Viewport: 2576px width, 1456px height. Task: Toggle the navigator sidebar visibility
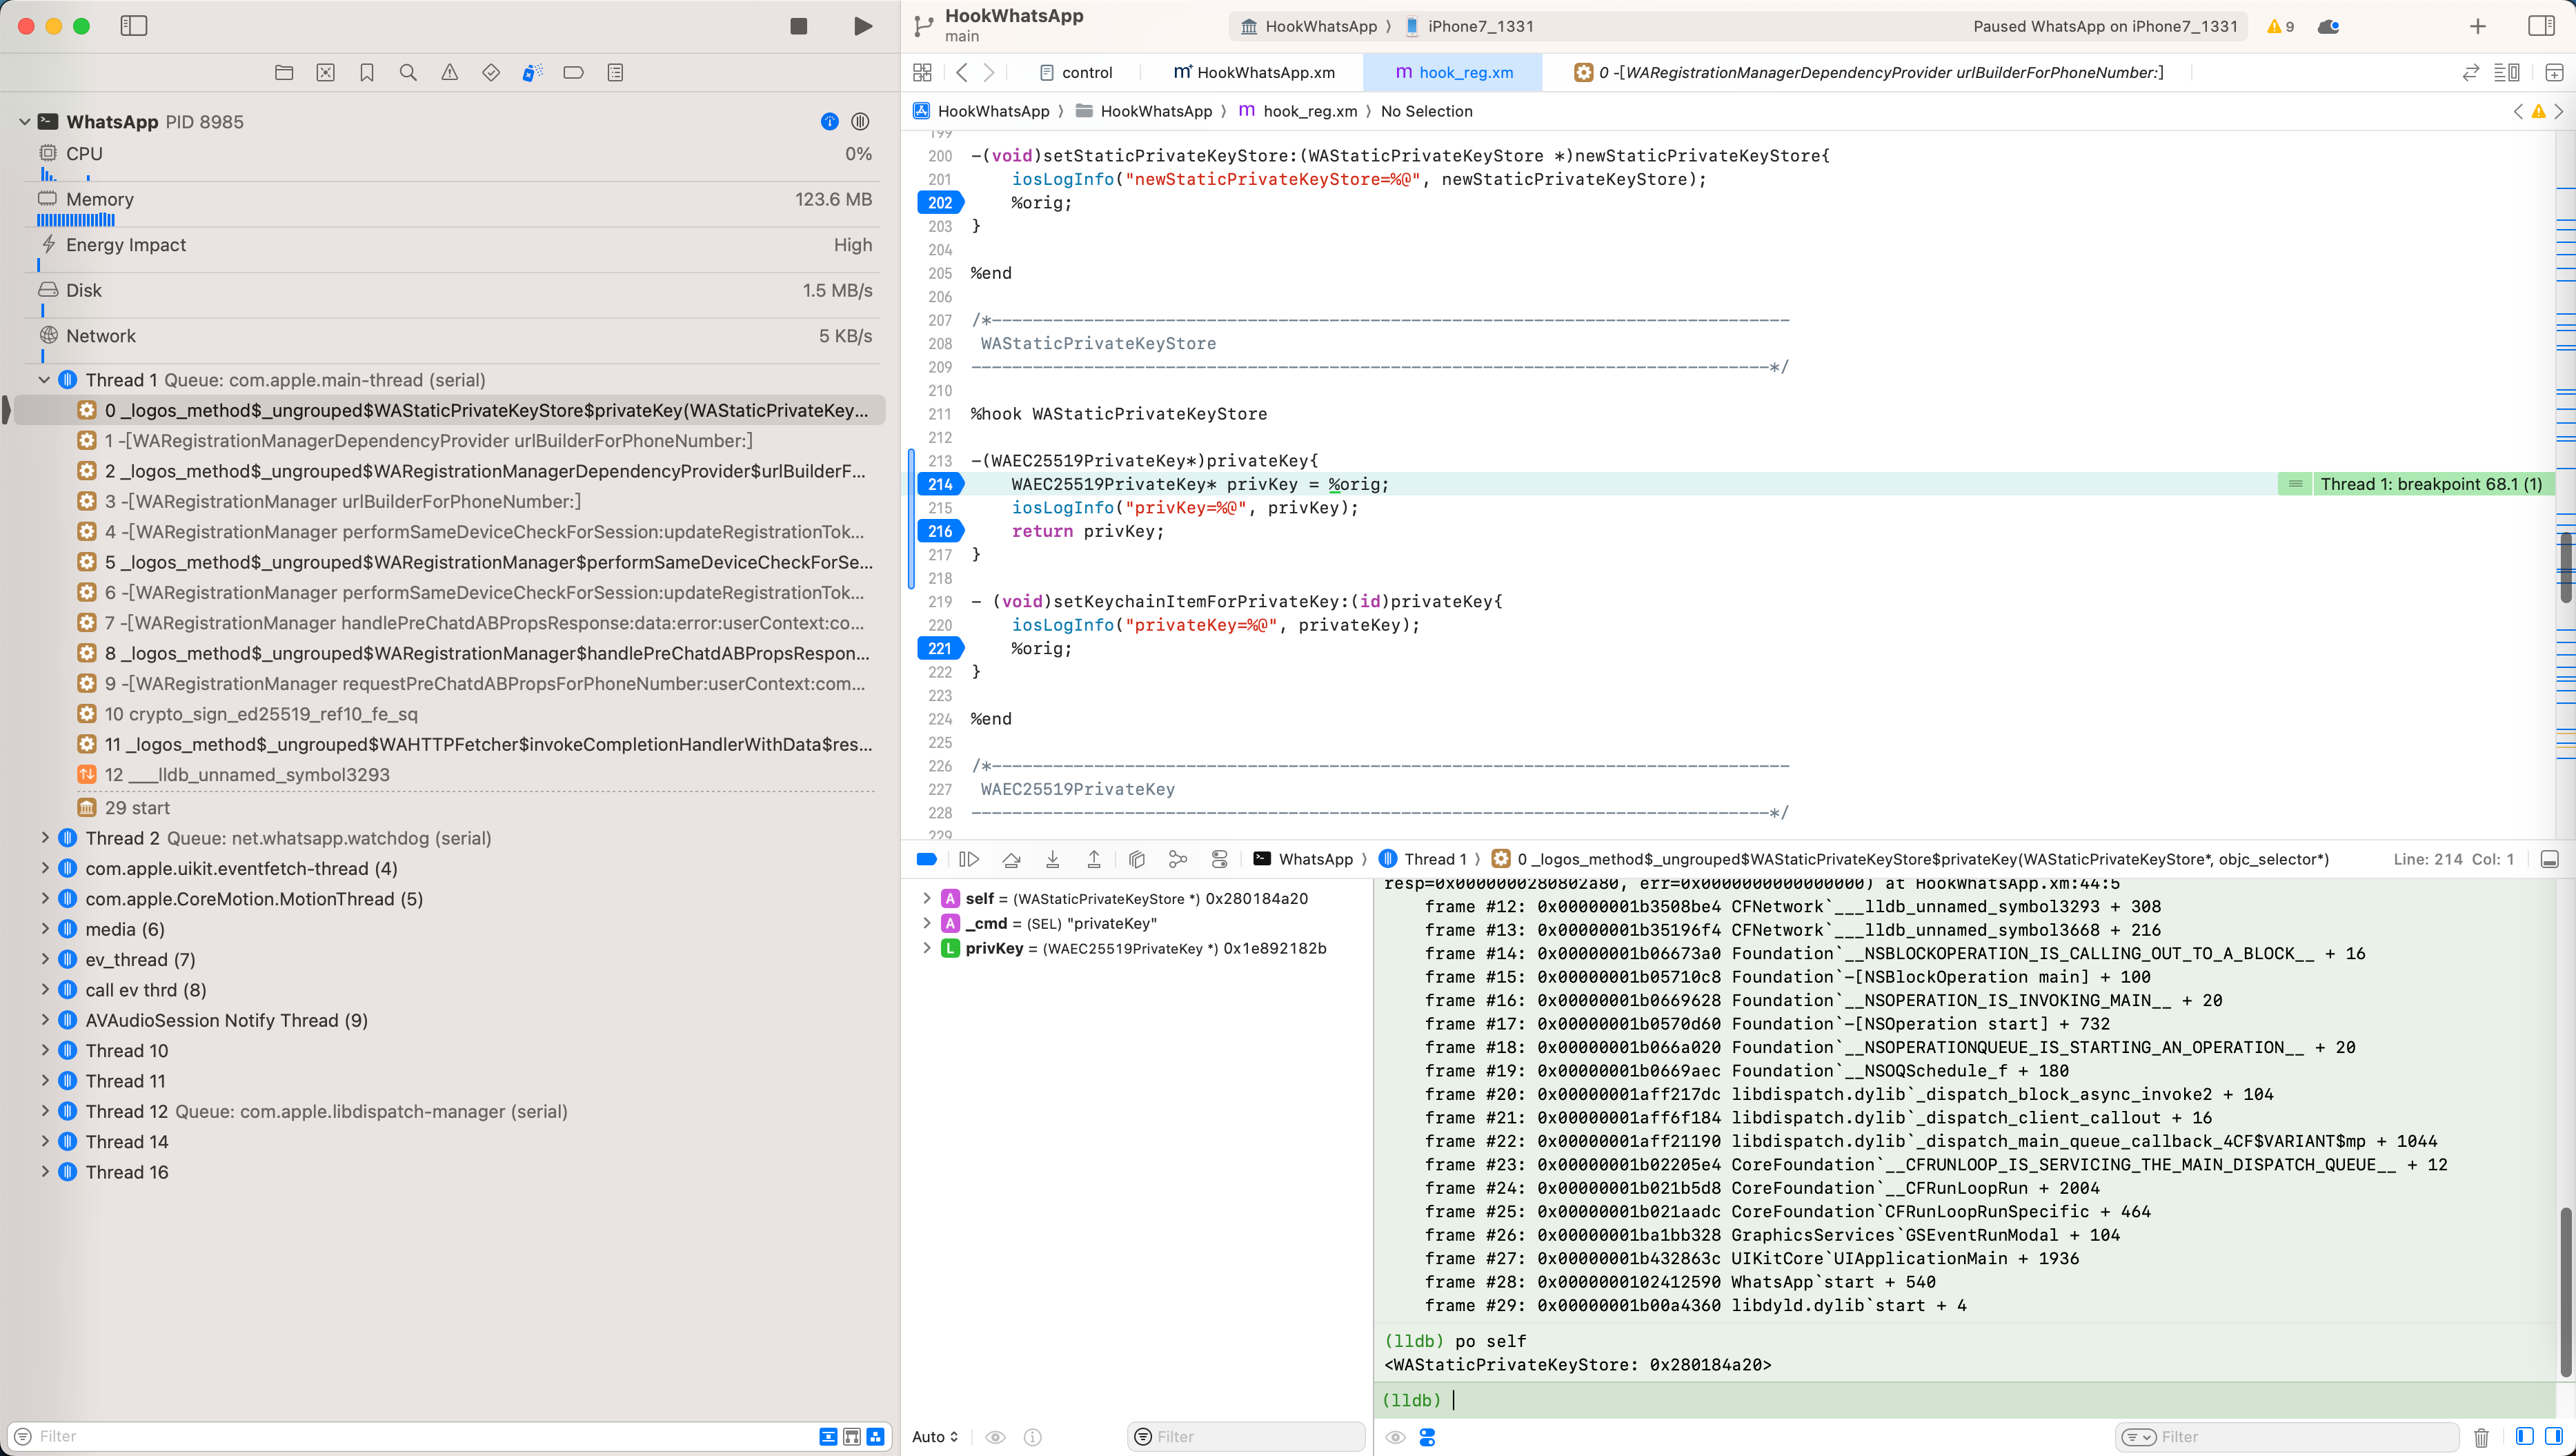(x=134, y=26)
